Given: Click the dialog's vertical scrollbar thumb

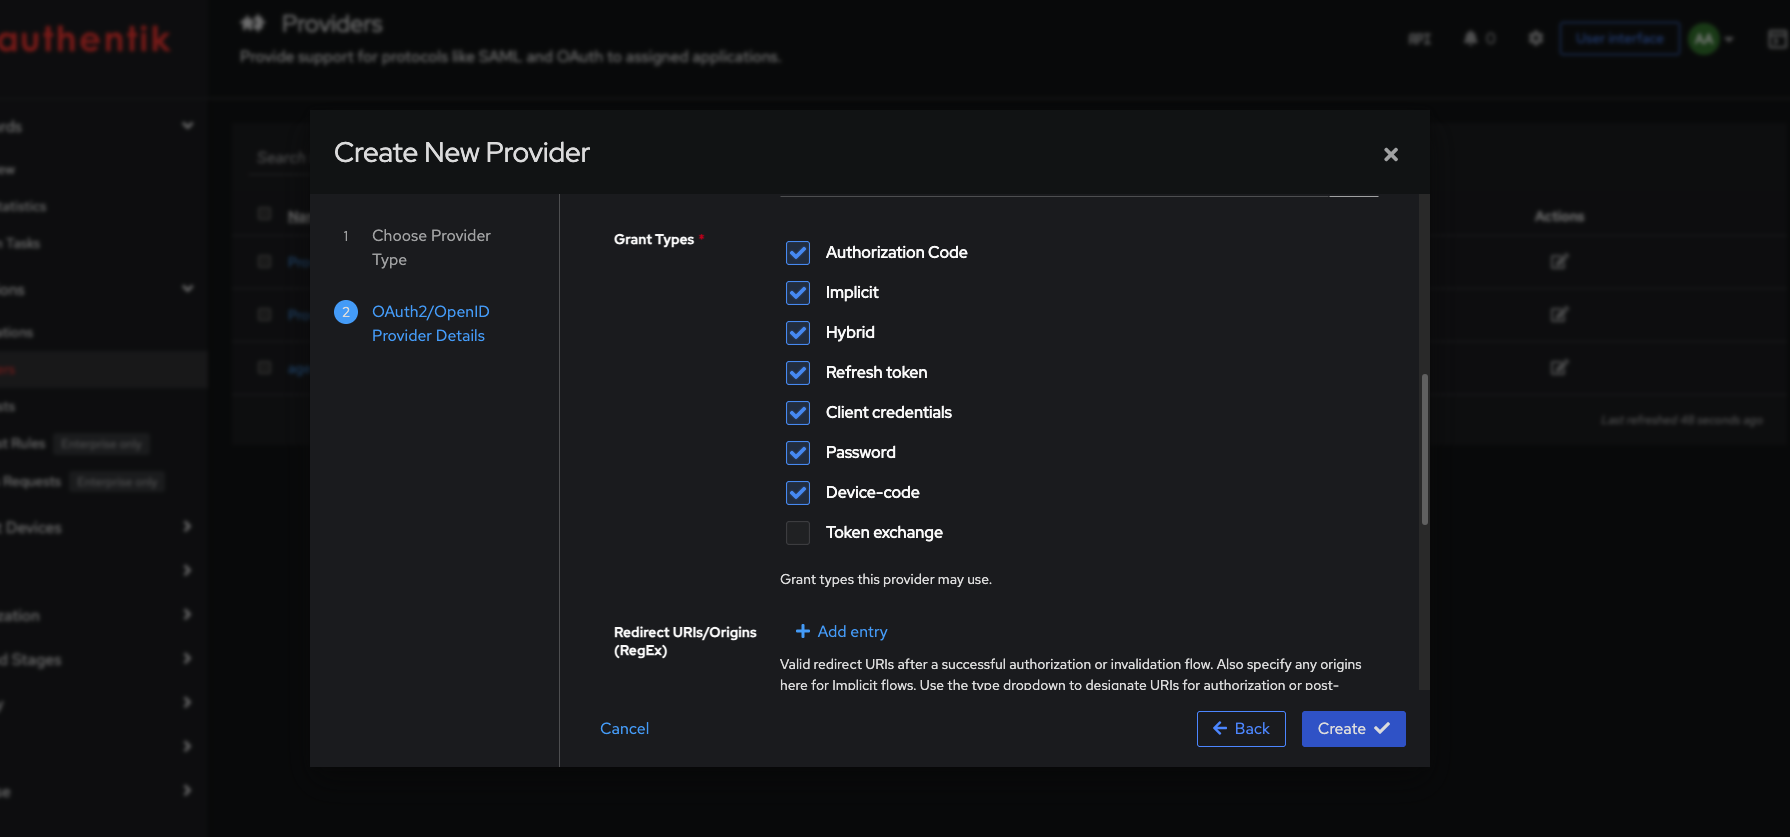Looking at the screenshot, I should [1425, 450].
